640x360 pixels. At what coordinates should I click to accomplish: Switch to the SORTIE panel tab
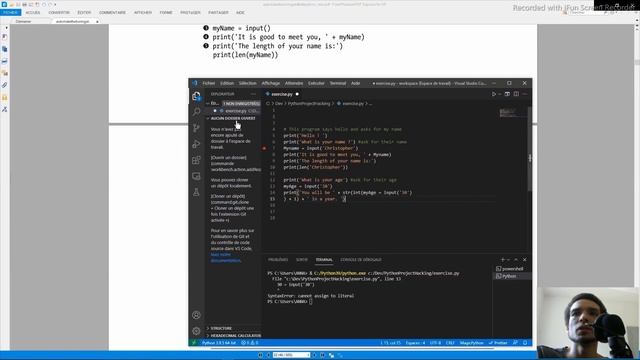[302, 260]
